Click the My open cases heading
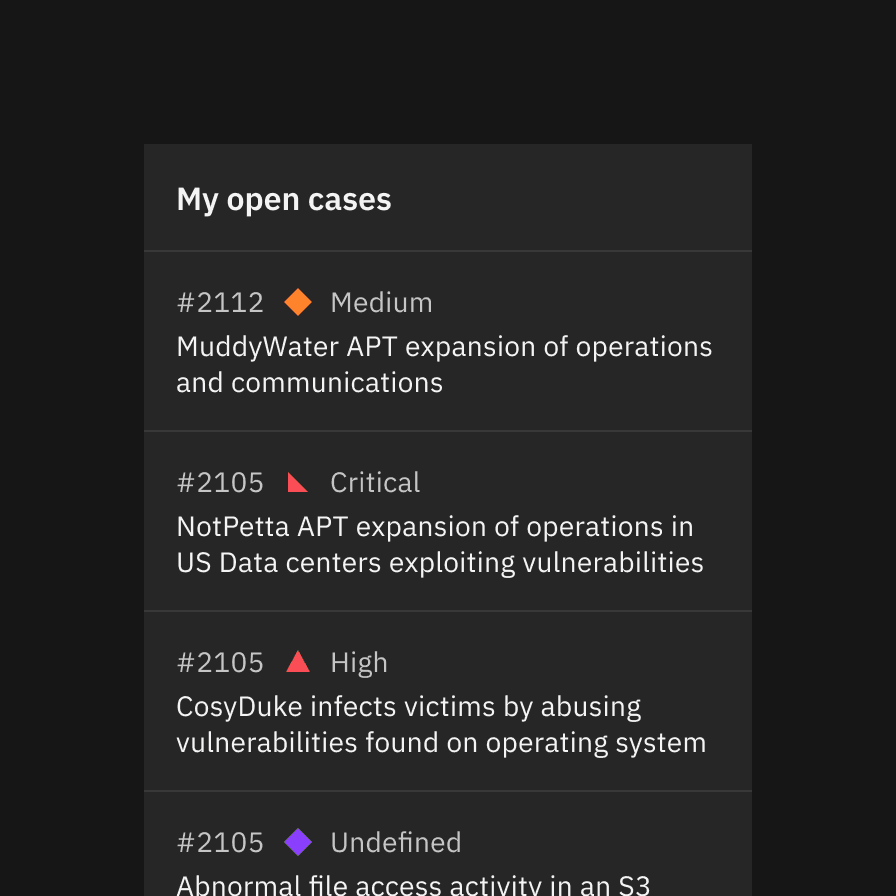The image size is (896, 896). (284, 200)
